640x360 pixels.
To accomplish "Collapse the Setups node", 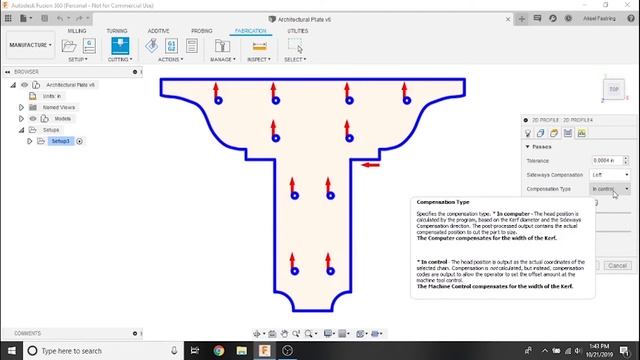I will click(x=21, y=130).
